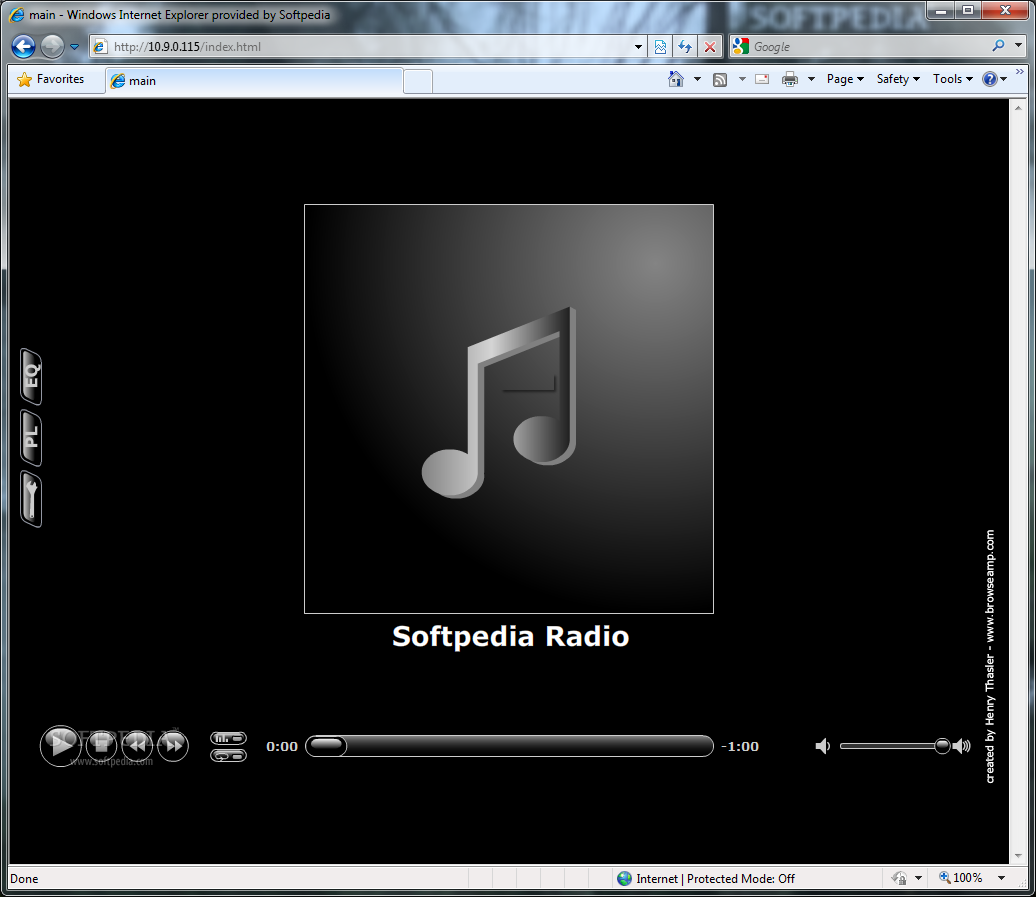This screenshot has width=1036, height=897.
Task: Click the Google search provider icon
Action: click(x=741, y=46)
